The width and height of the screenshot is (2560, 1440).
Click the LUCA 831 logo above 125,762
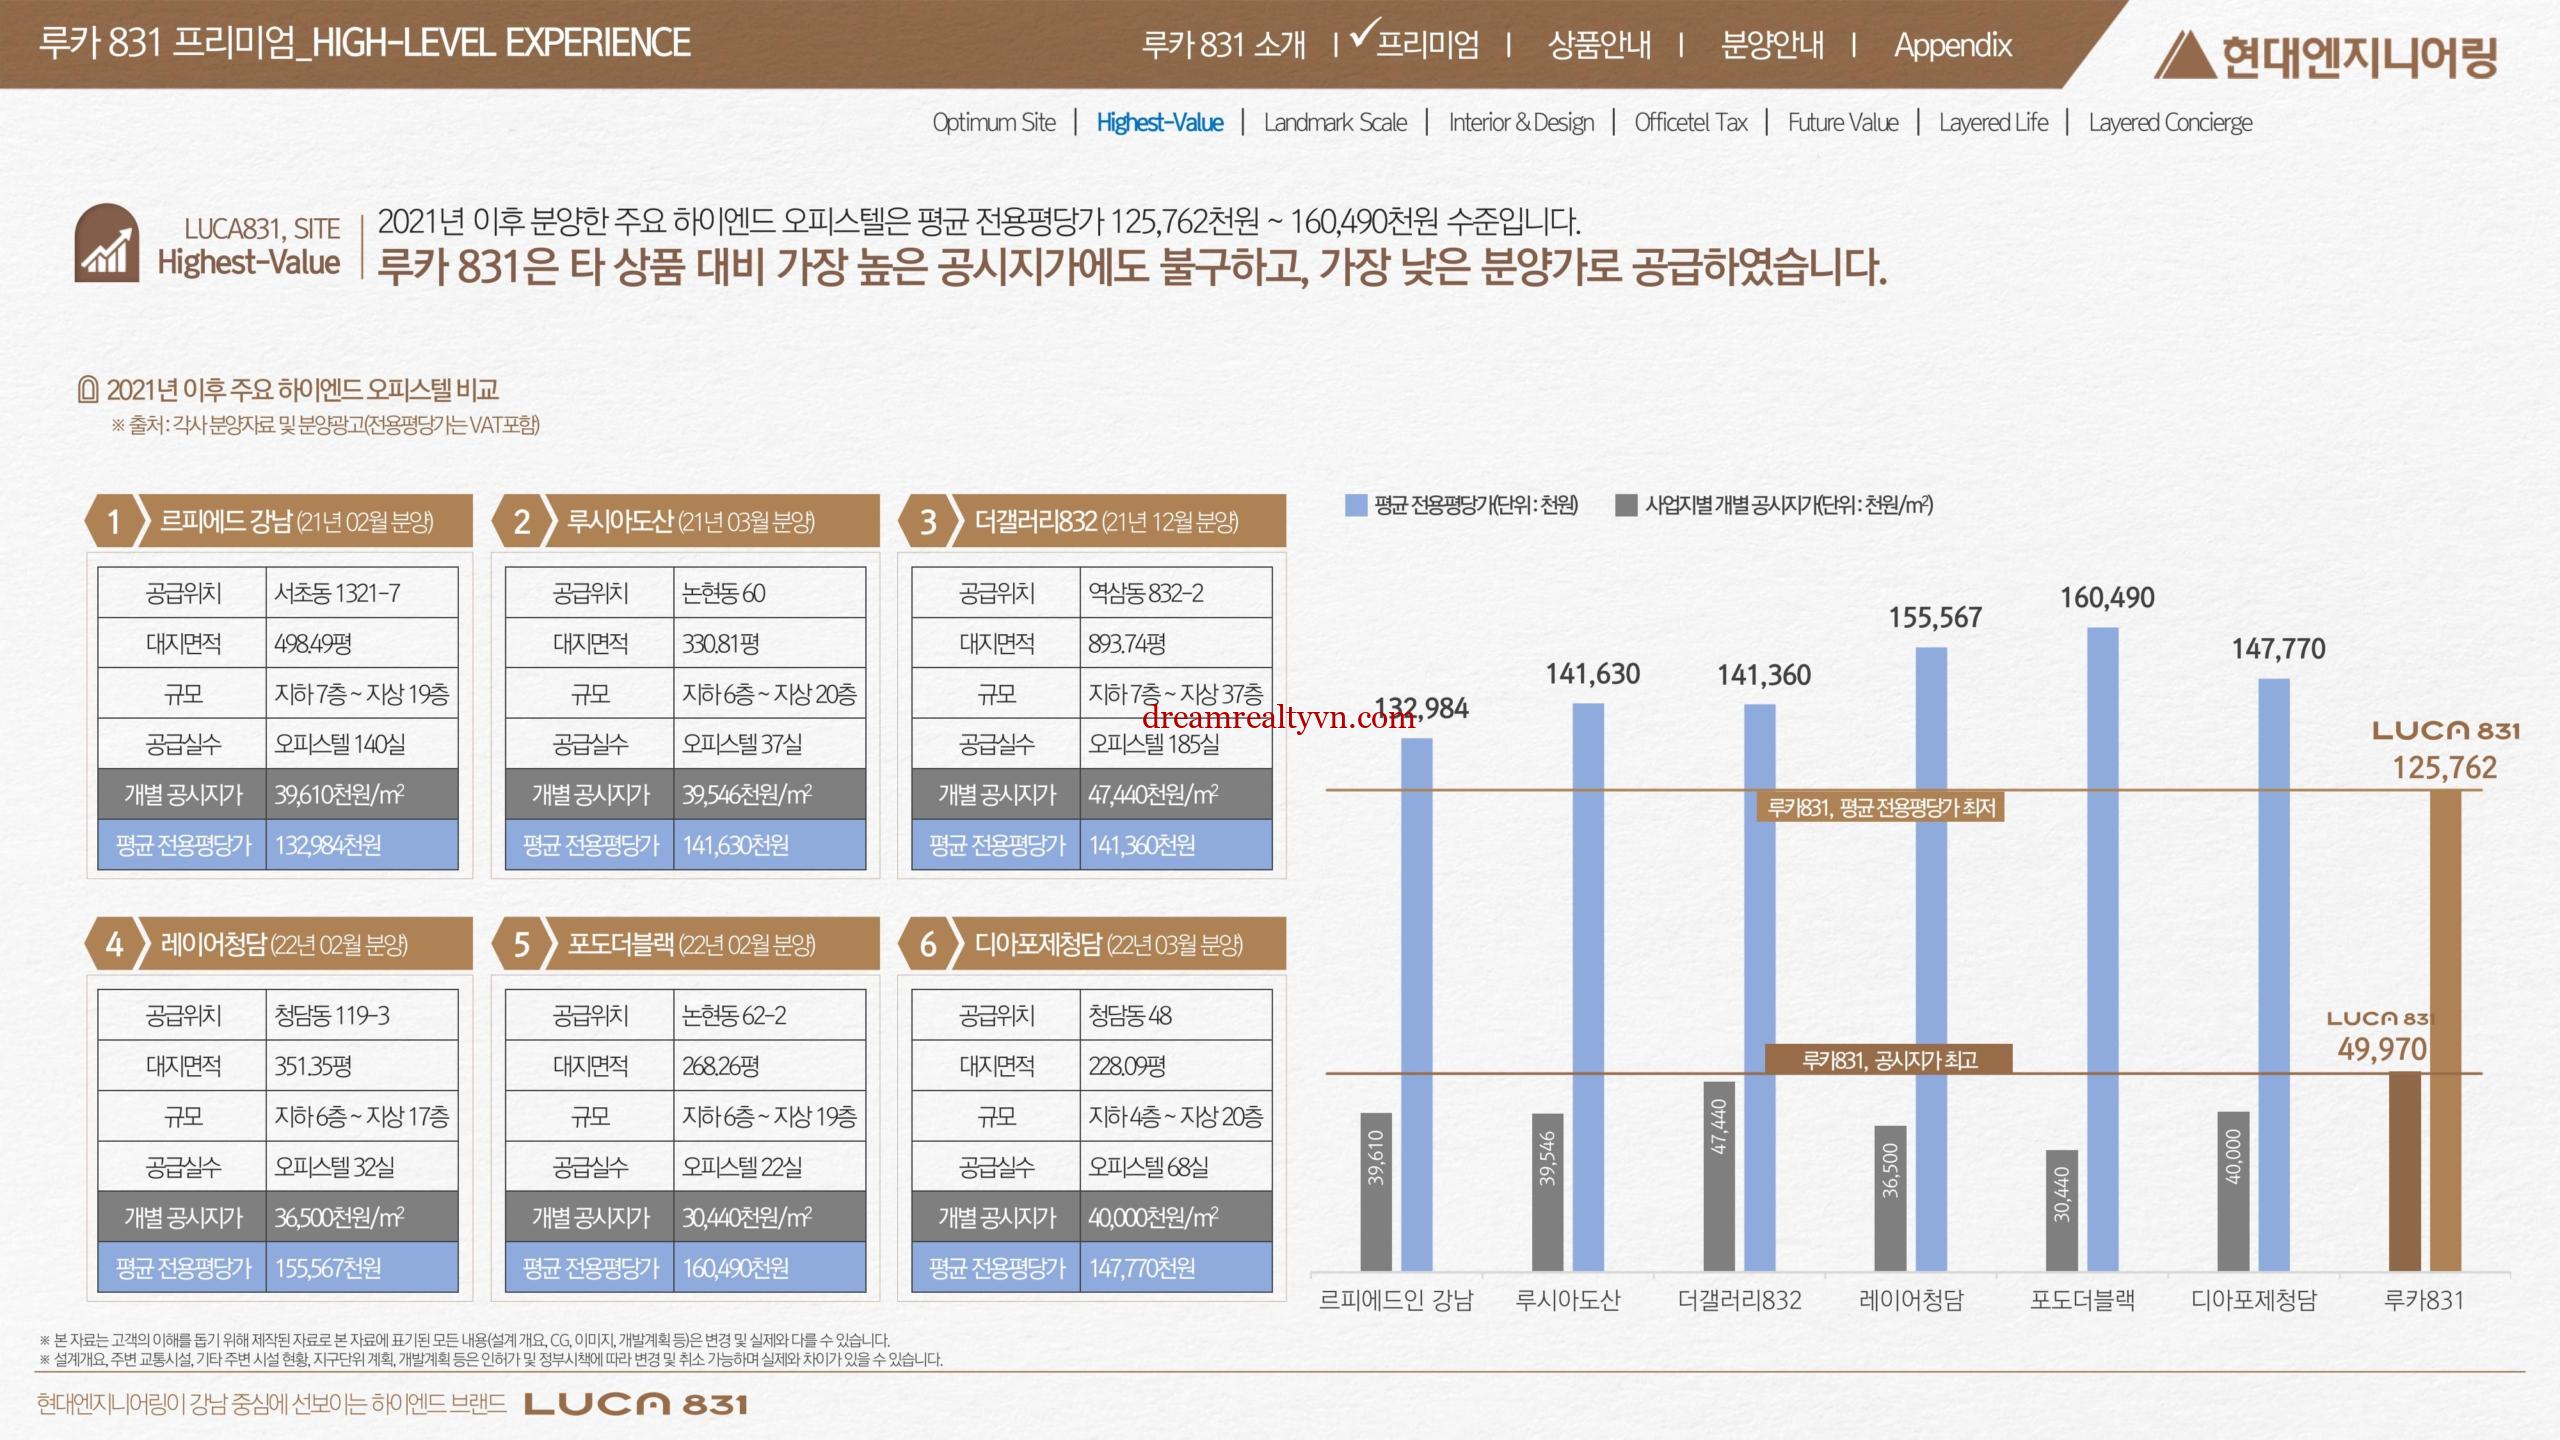tap(2446, 731)
